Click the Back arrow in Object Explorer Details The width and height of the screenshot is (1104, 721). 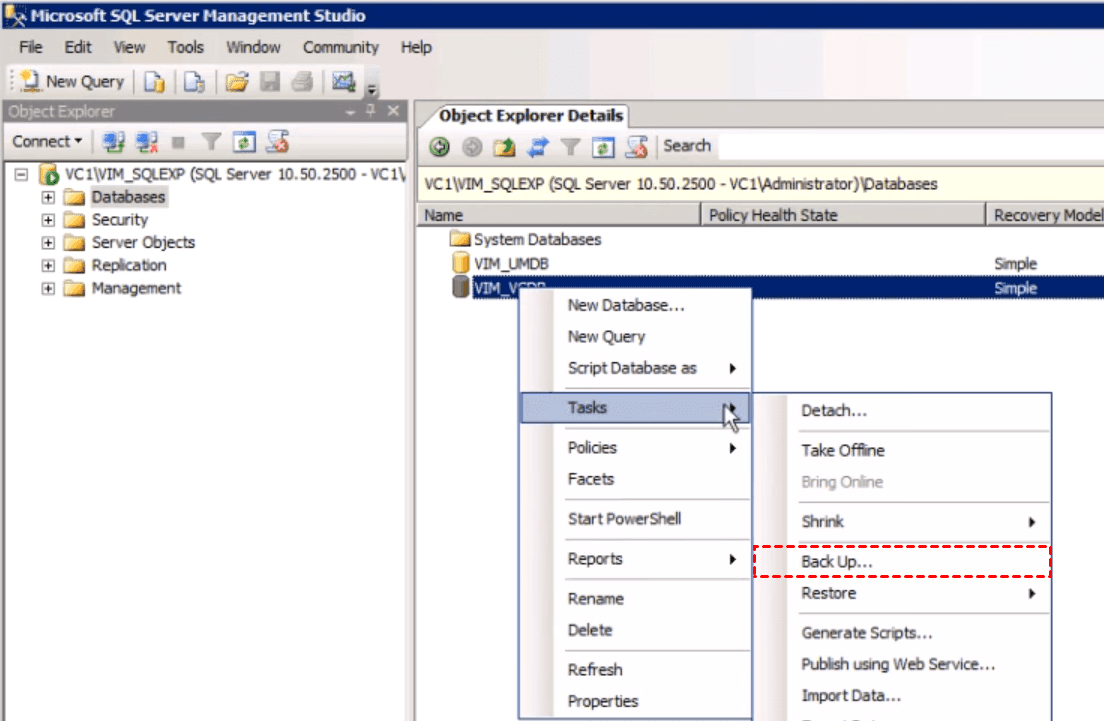pos(439,146)
